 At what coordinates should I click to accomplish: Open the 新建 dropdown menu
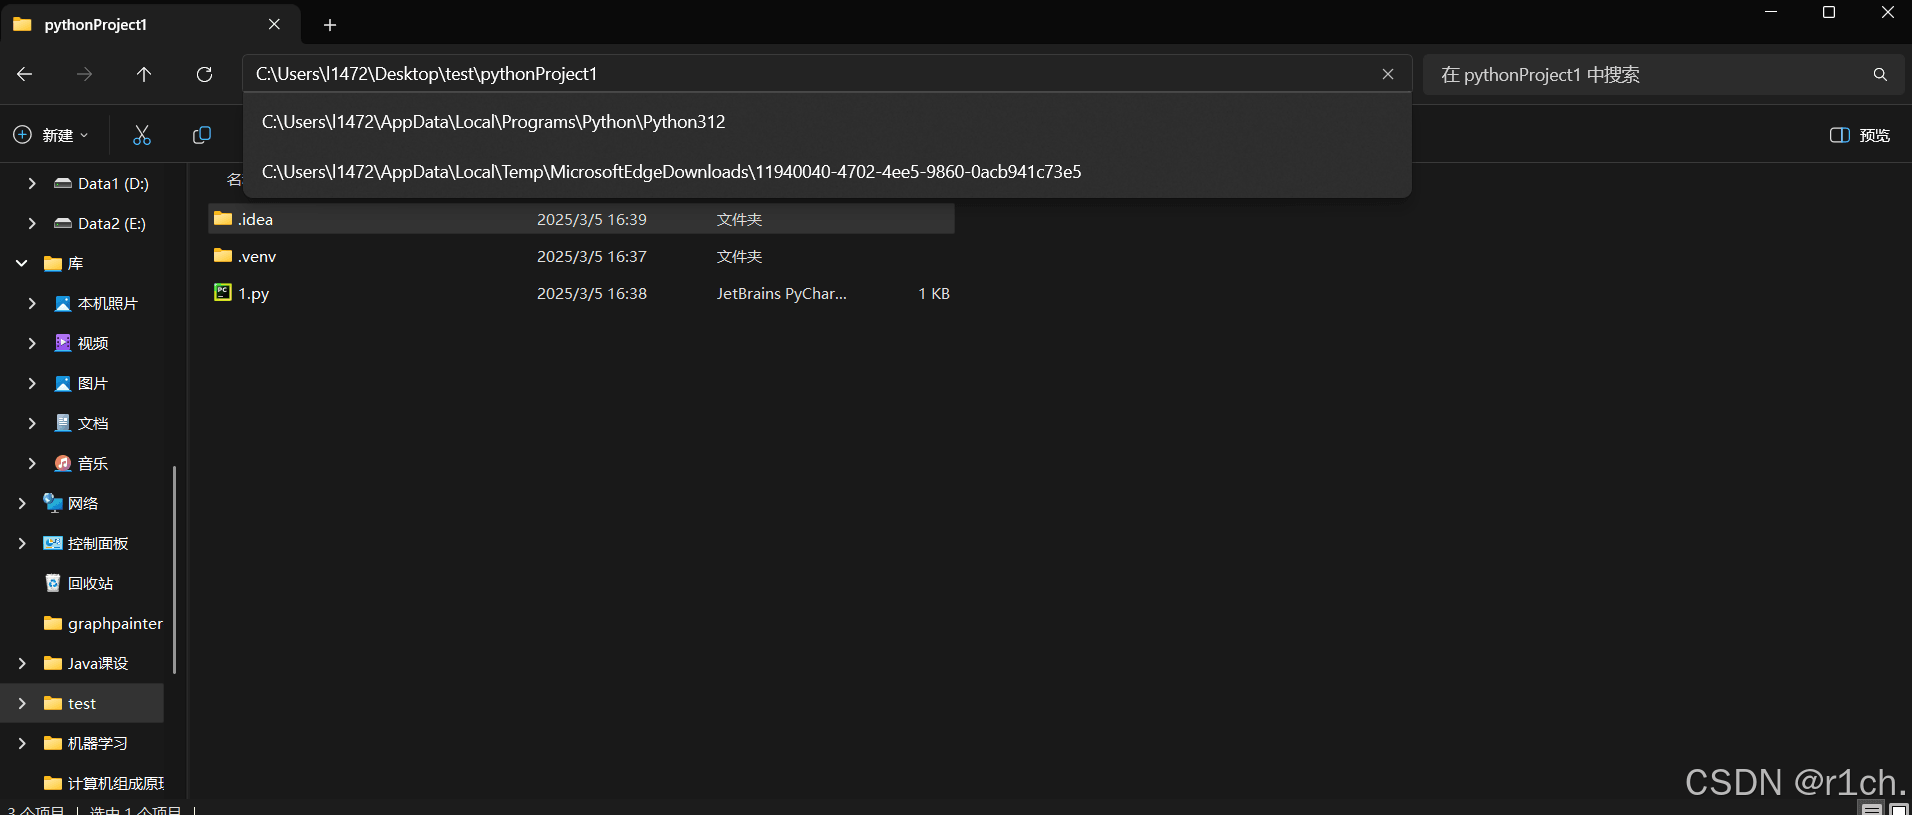pos(51,135)
